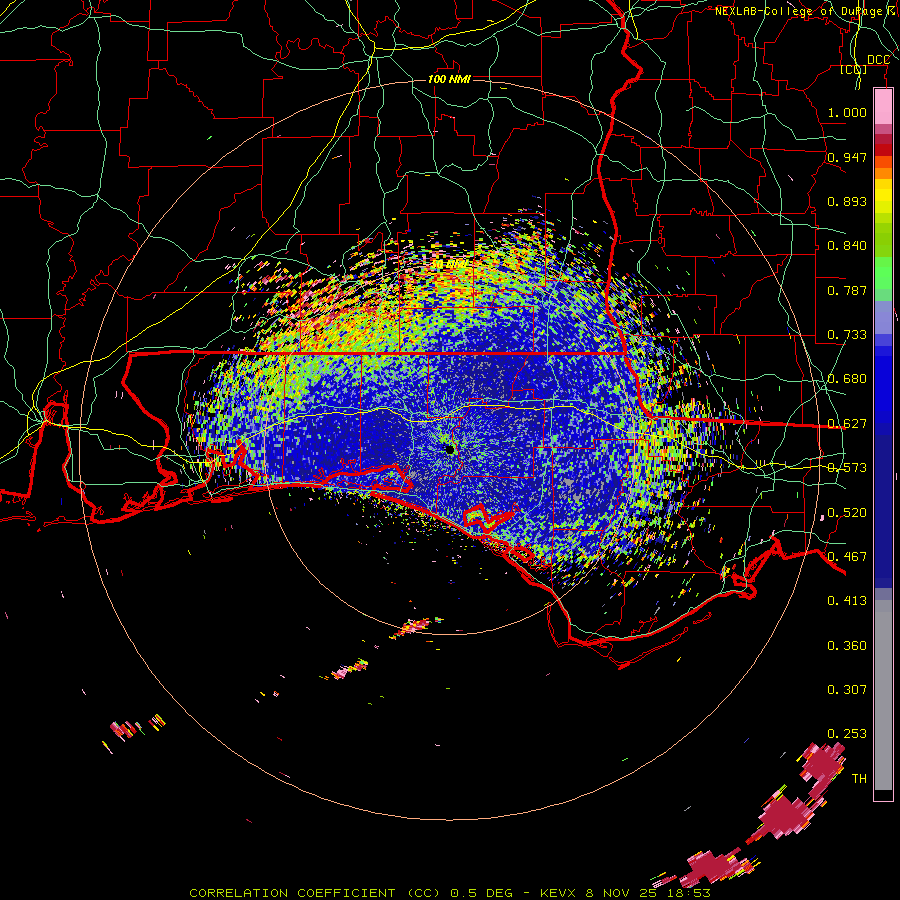Select the 0.680 legend value

[847, 379]
